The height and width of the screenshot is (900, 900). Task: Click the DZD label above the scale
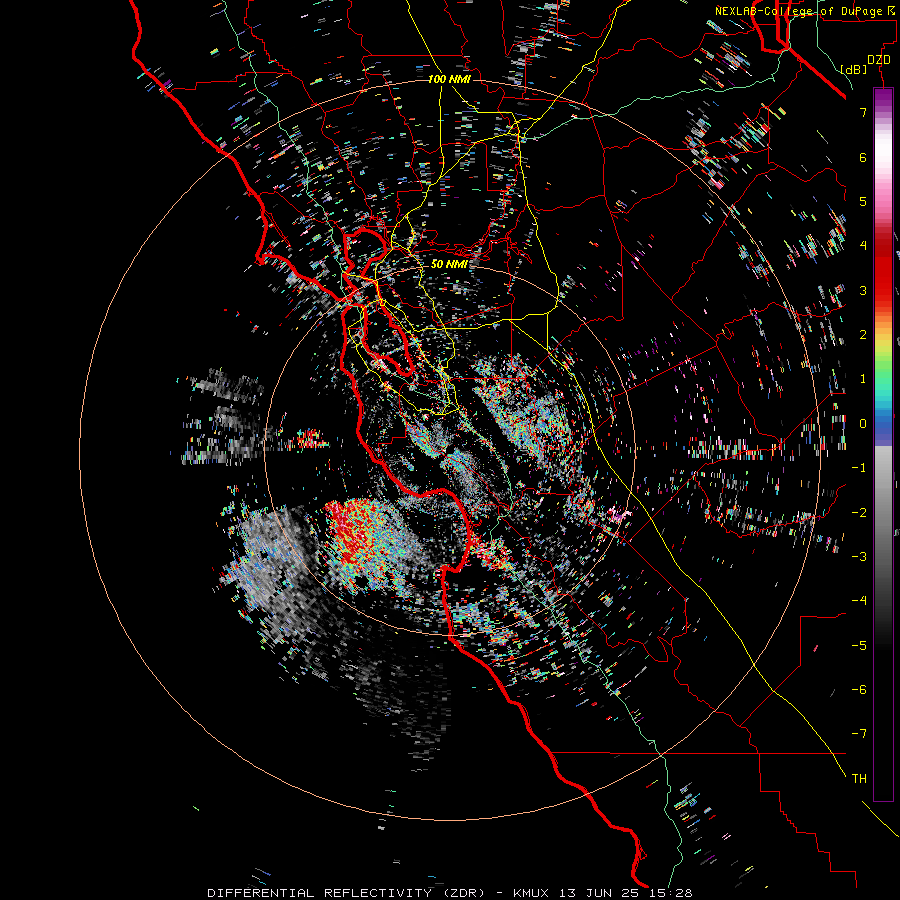pyautogui.click(x=879, y=60)
